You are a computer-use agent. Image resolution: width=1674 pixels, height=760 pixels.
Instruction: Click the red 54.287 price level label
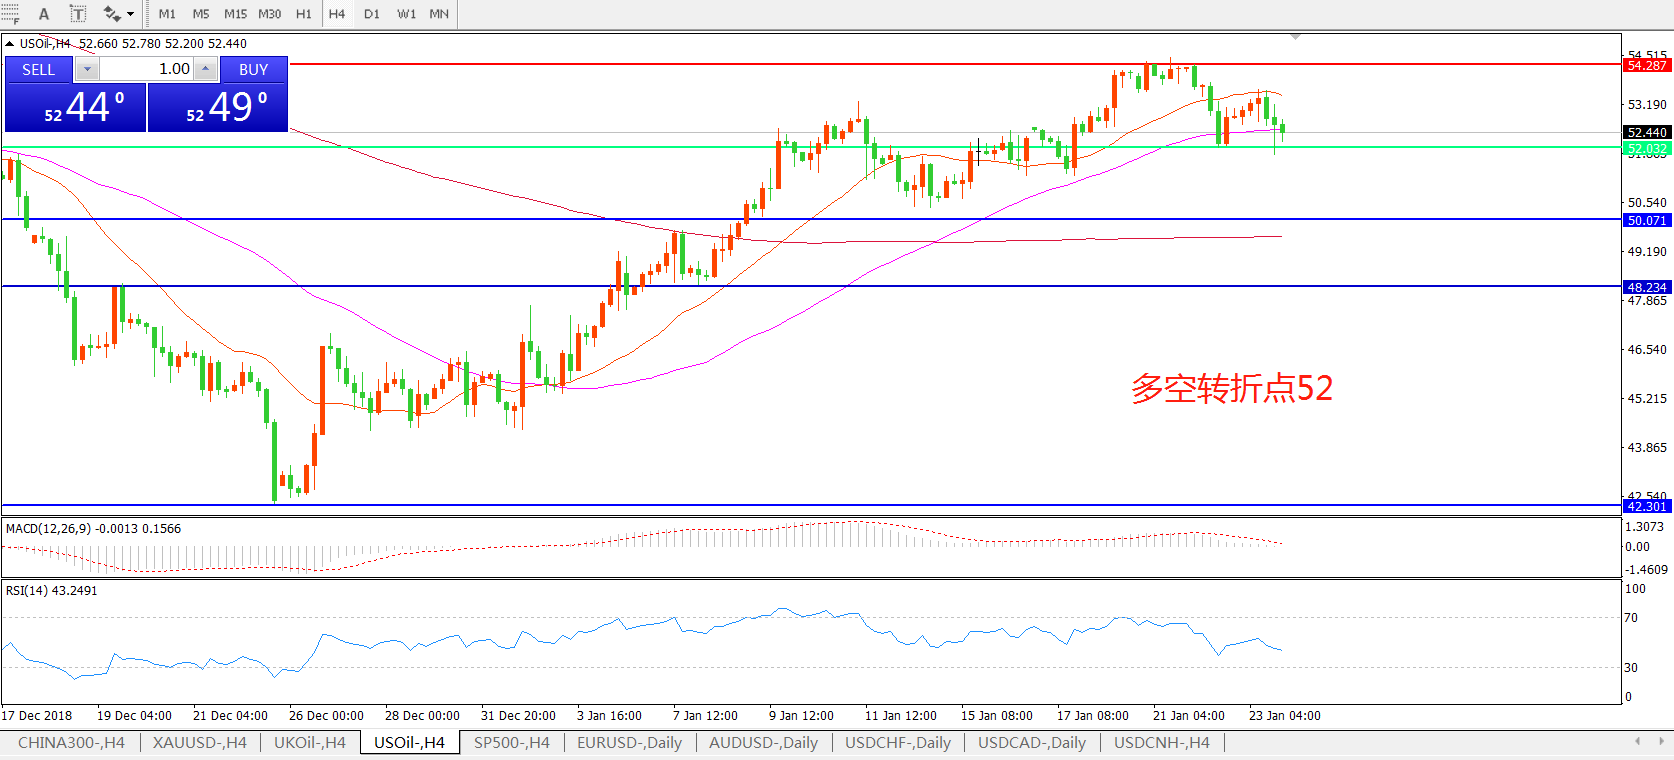coord(1646,66)
